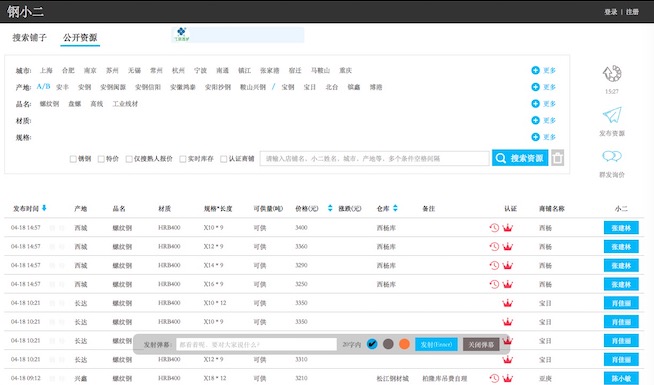The width and height of the screenshot is (654, 385).
Task: Toggle the 特价 checkbox
Action: (x=101, y=159)
